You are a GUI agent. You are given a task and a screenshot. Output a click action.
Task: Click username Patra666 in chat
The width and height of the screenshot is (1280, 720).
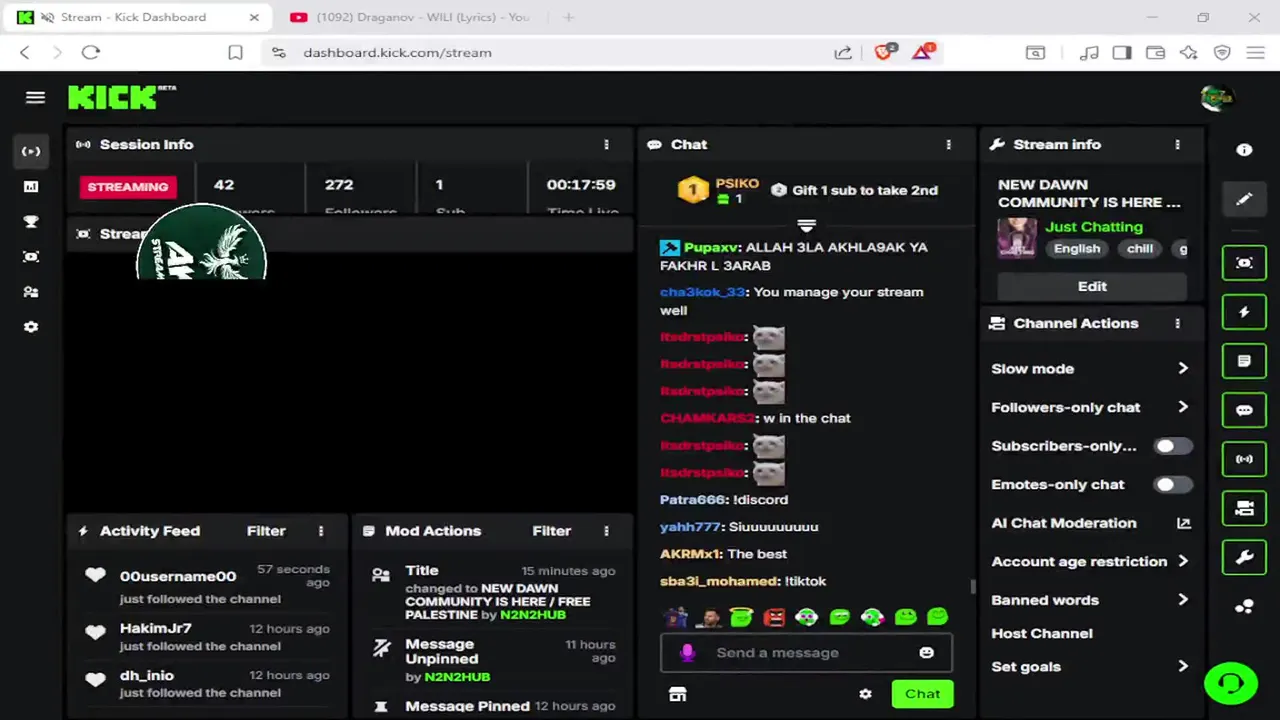click(x=692, y=500)
